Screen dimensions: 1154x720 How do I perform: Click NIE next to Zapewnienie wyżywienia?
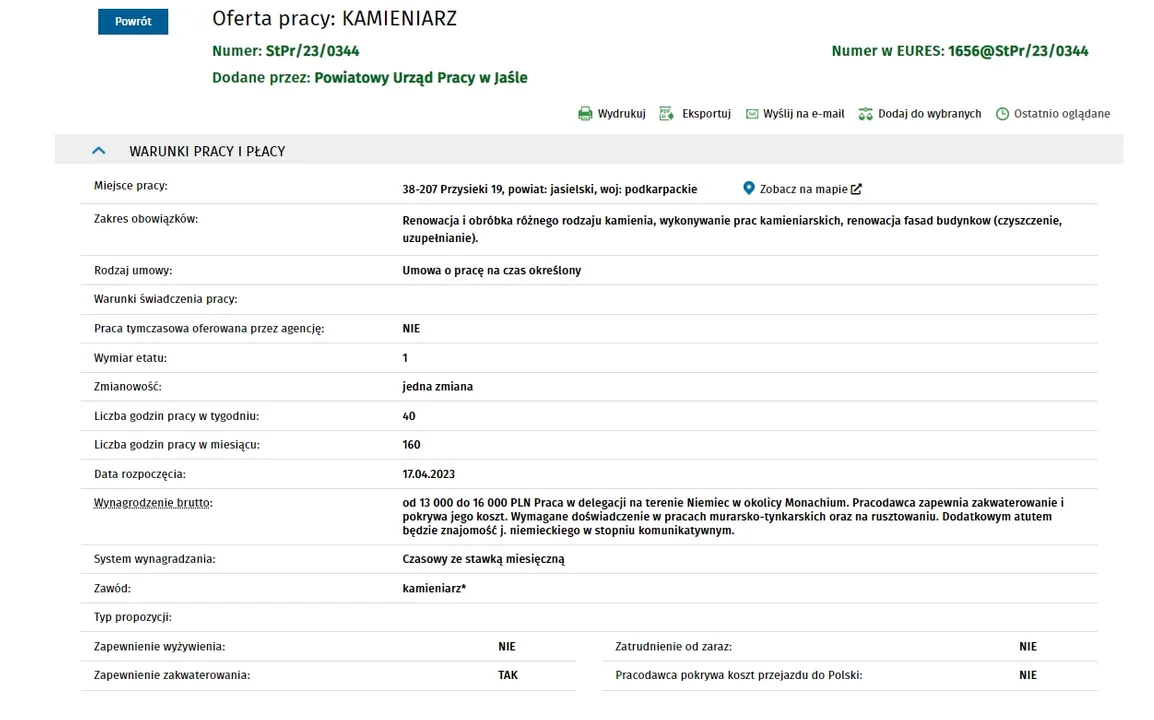(507, 646)
